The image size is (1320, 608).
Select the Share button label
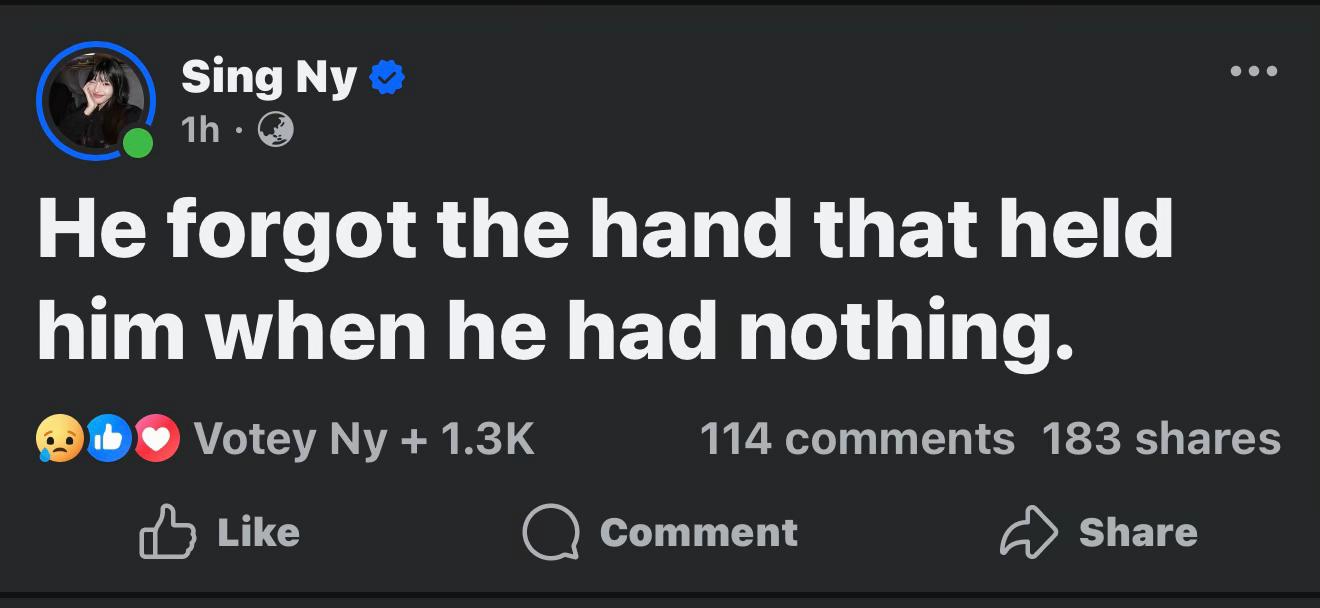[1138, 532]
